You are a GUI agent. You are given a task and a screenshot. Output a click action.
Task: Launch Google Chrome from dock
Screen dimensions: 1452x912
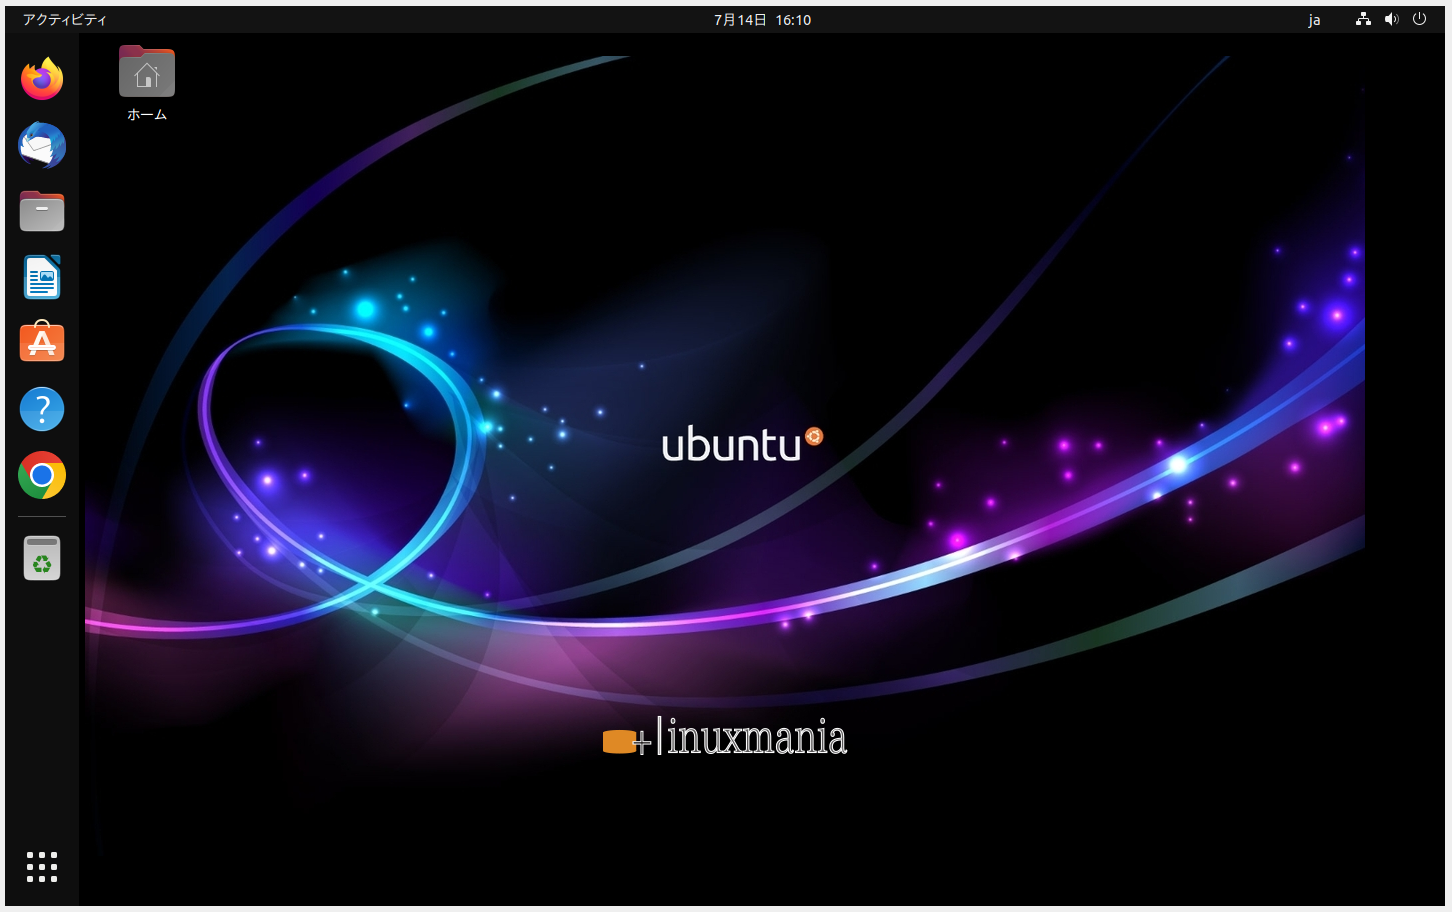coord(42,476)
